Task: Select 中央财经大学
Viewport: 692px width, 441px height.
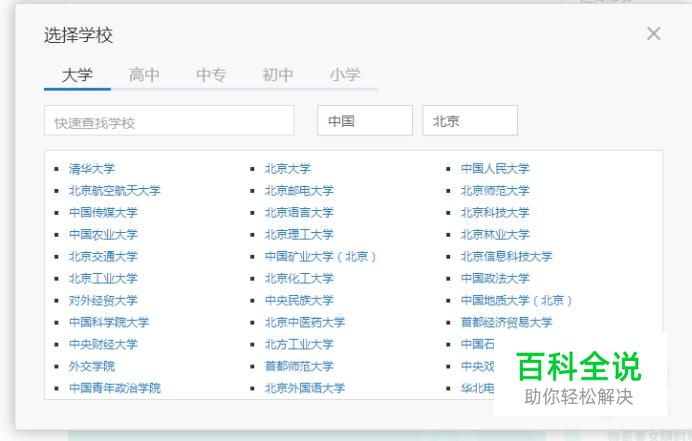Action: [x=103, y=344]
